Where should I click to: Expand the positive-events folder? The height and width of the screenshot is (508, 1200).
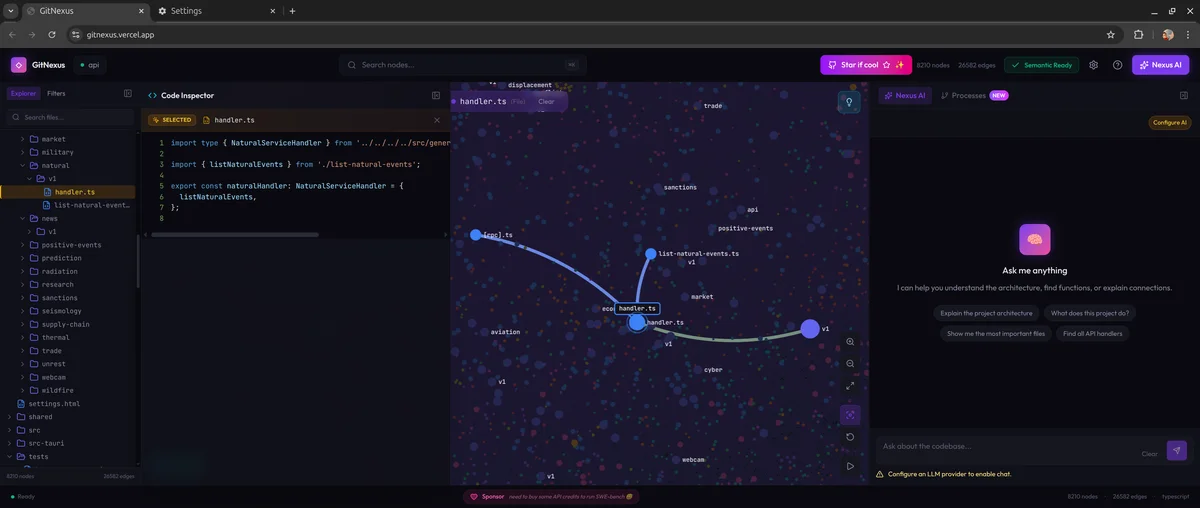click(x=71, y=245)
